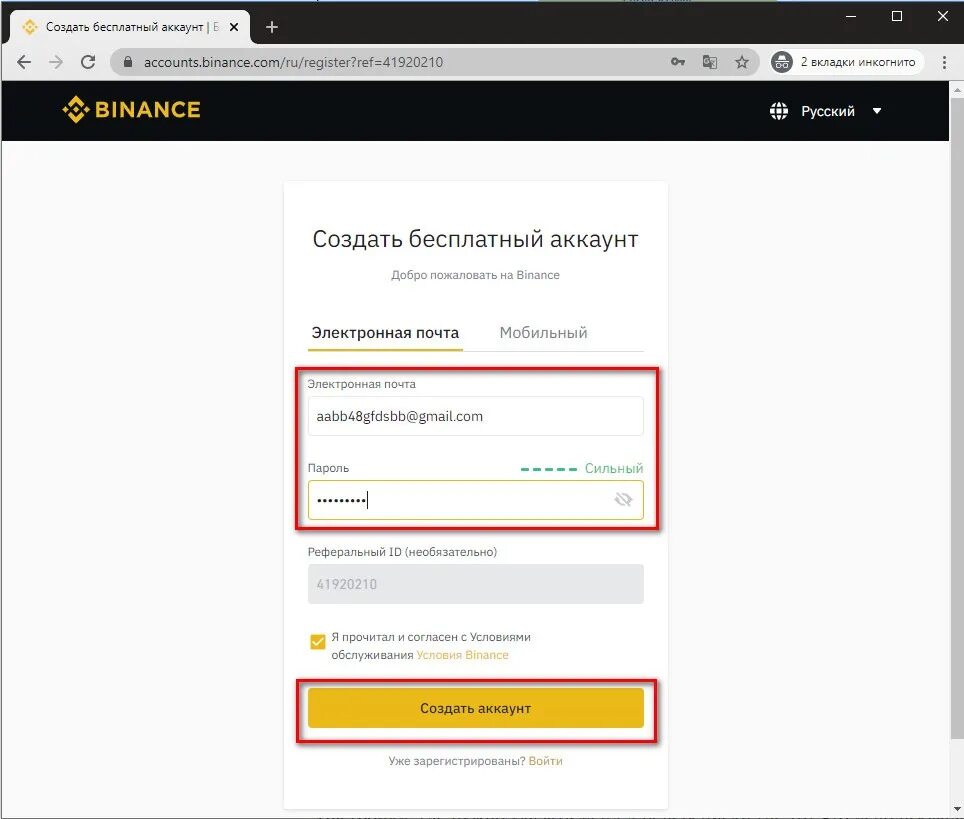Click the Binance logo
The height and width of the screenshot is (819, 964).
[x=131, y=109]
